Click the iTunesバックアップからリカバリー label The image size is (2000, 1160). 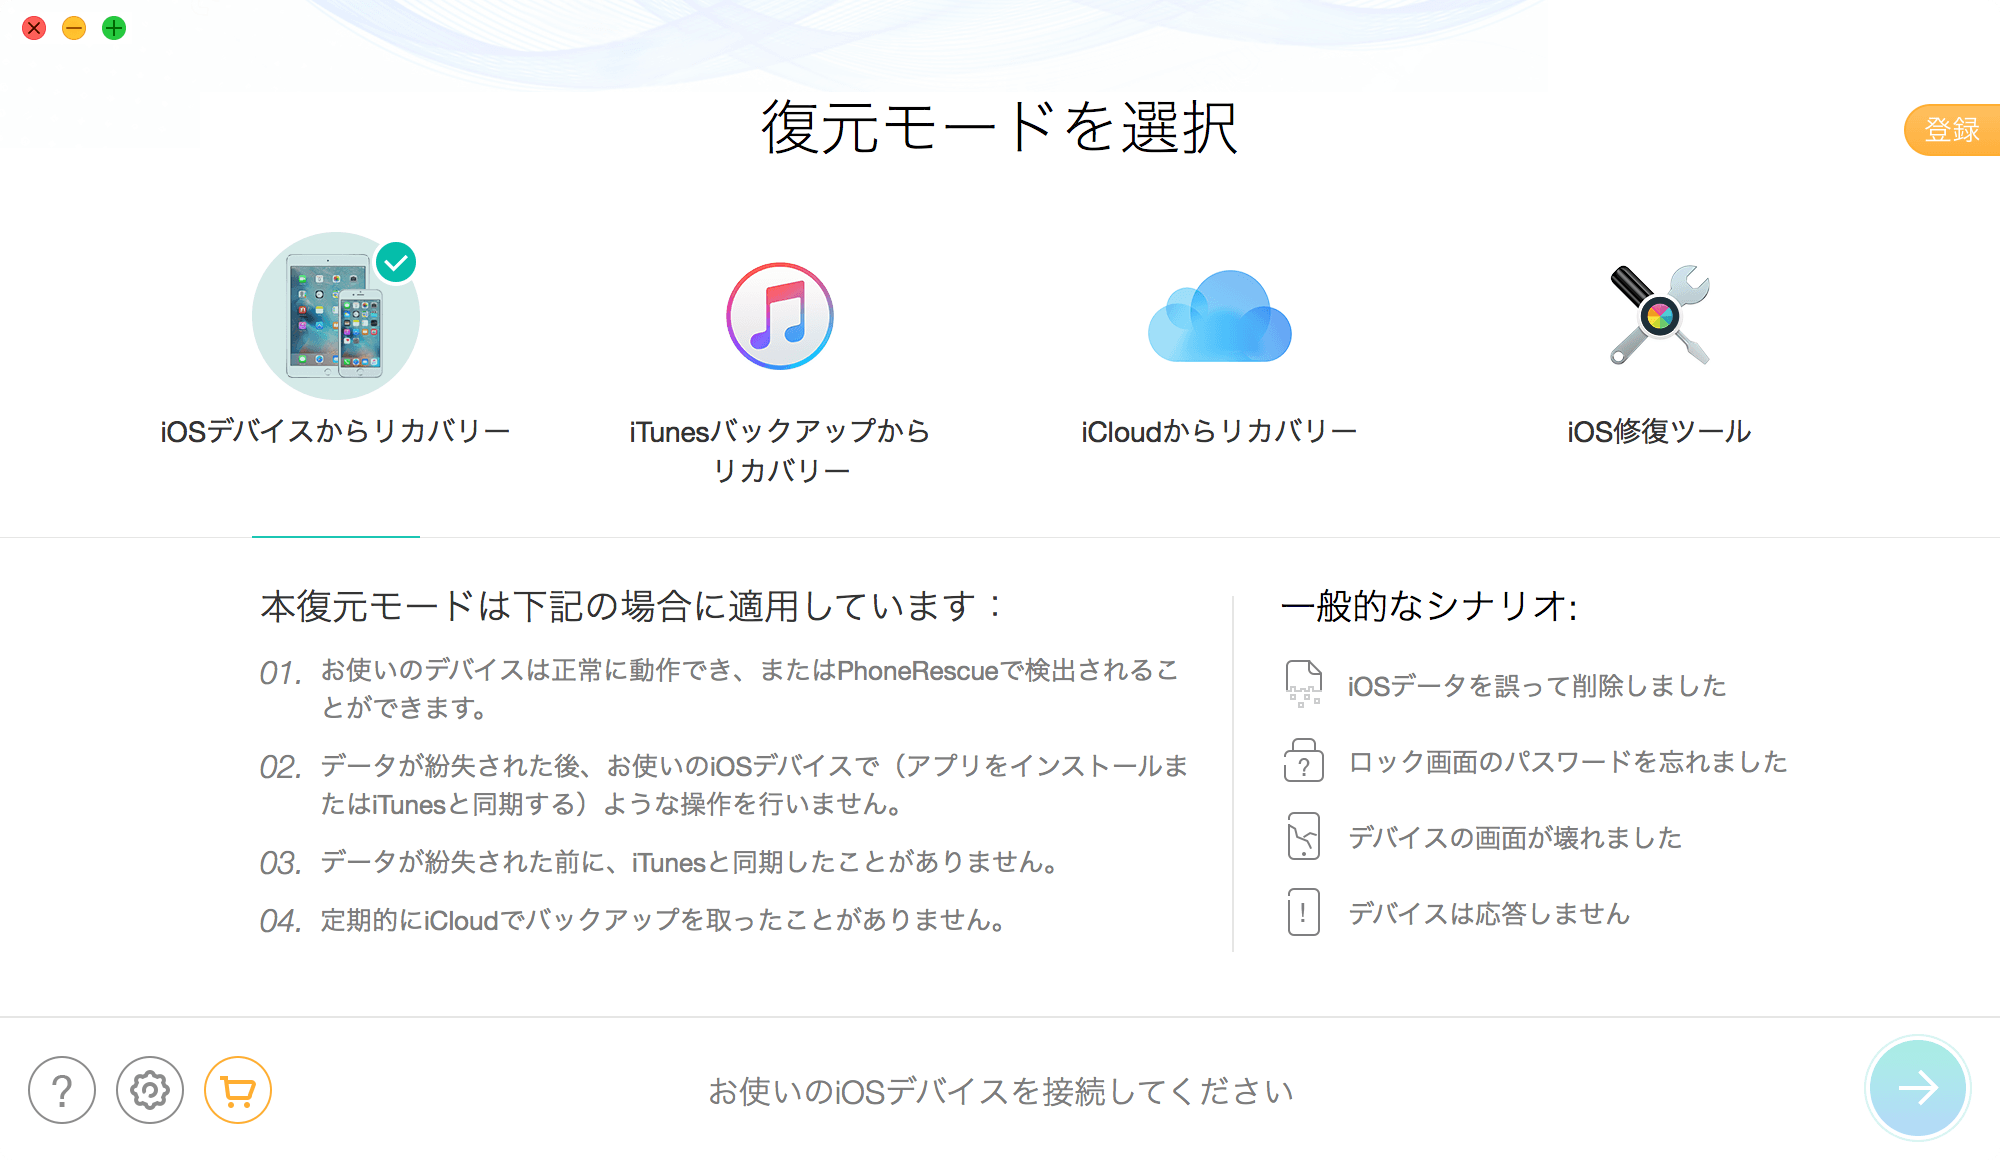(x=780, y=450)
